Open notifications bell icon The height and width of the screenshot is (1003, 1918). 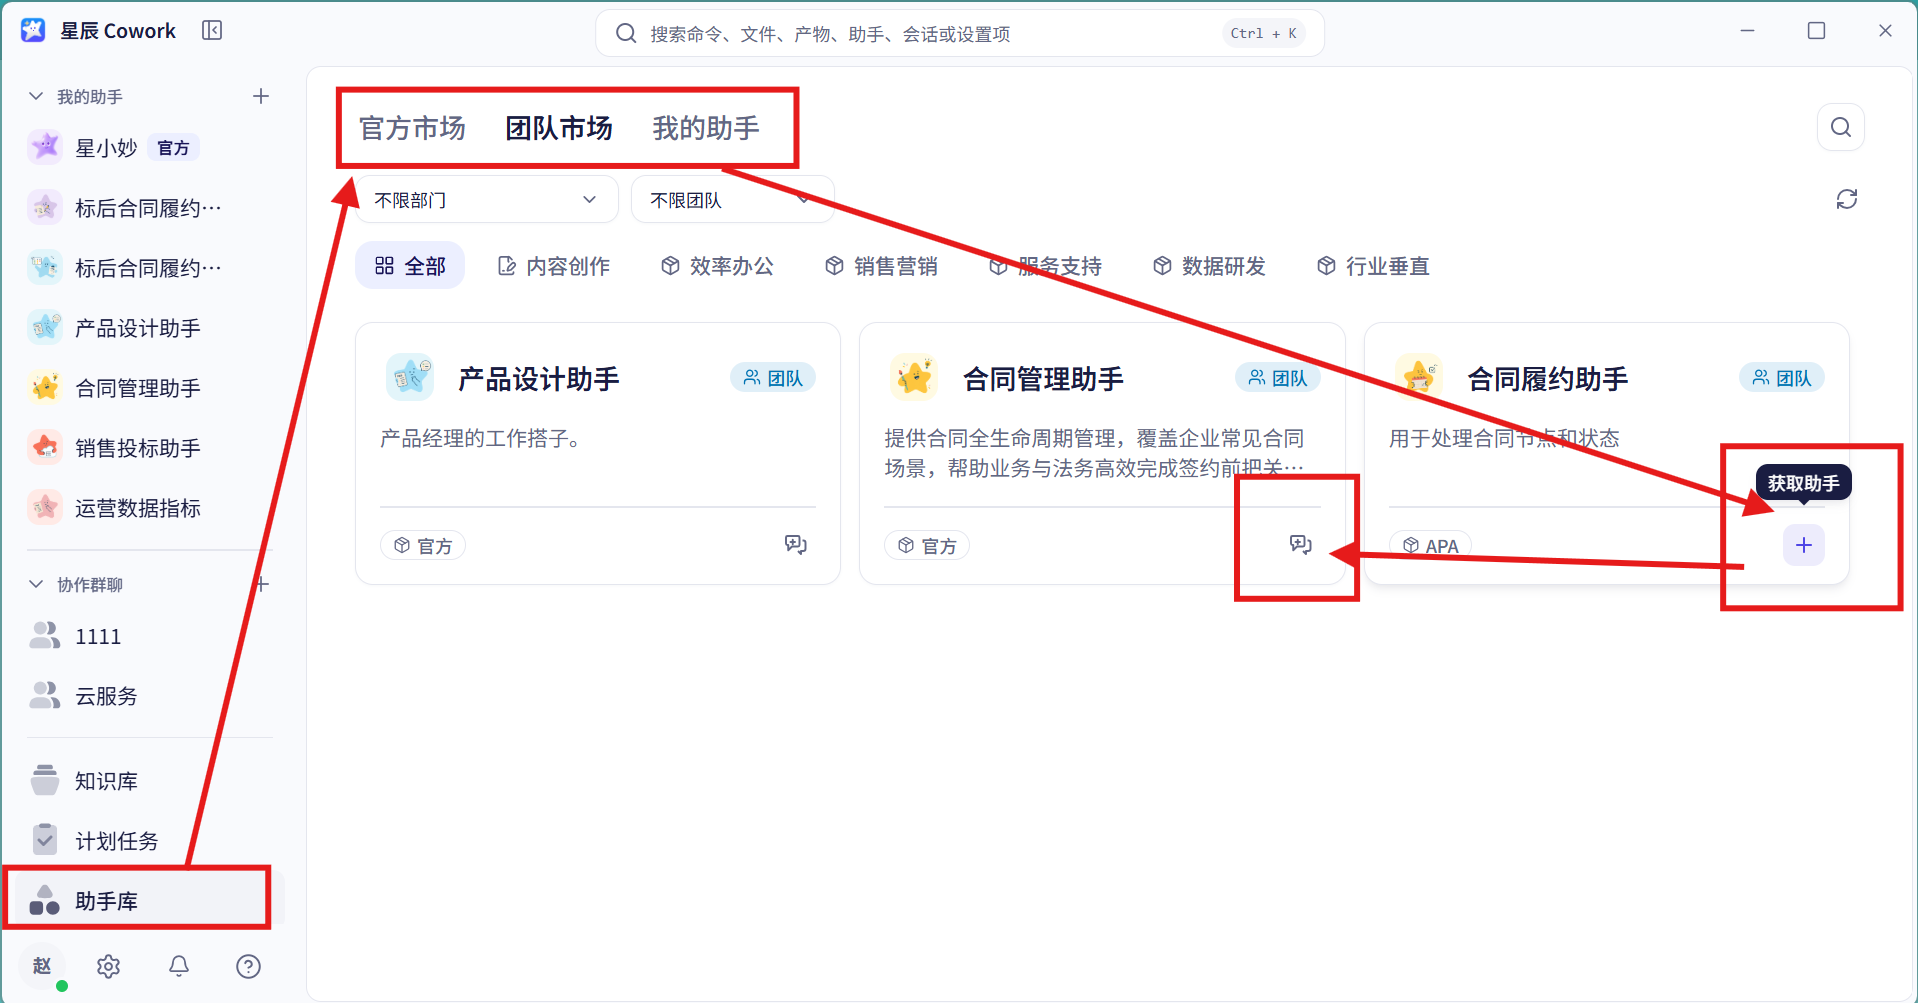(x=179, y=966)
